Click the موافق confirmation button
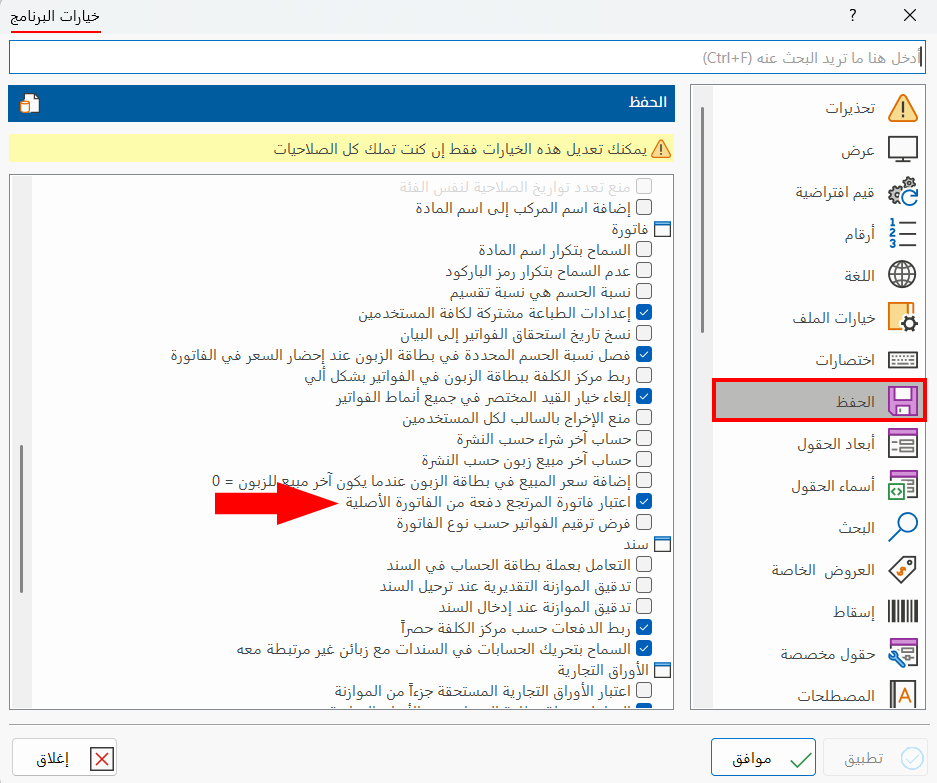 click(763, 757)
